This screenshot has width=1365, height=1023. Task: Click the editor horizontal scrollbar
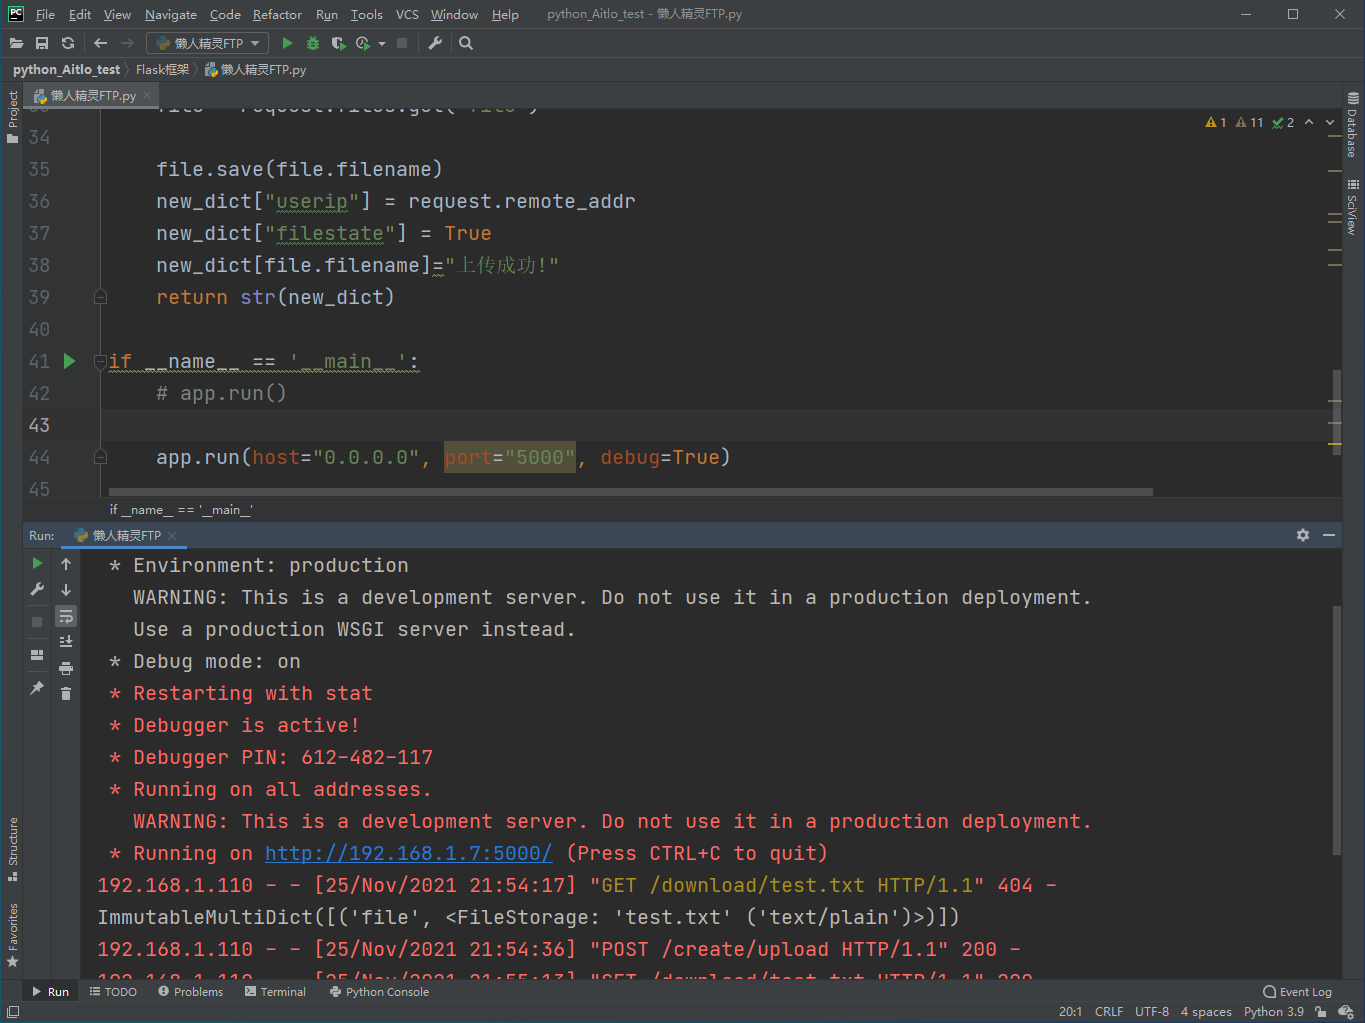point(630,492)
